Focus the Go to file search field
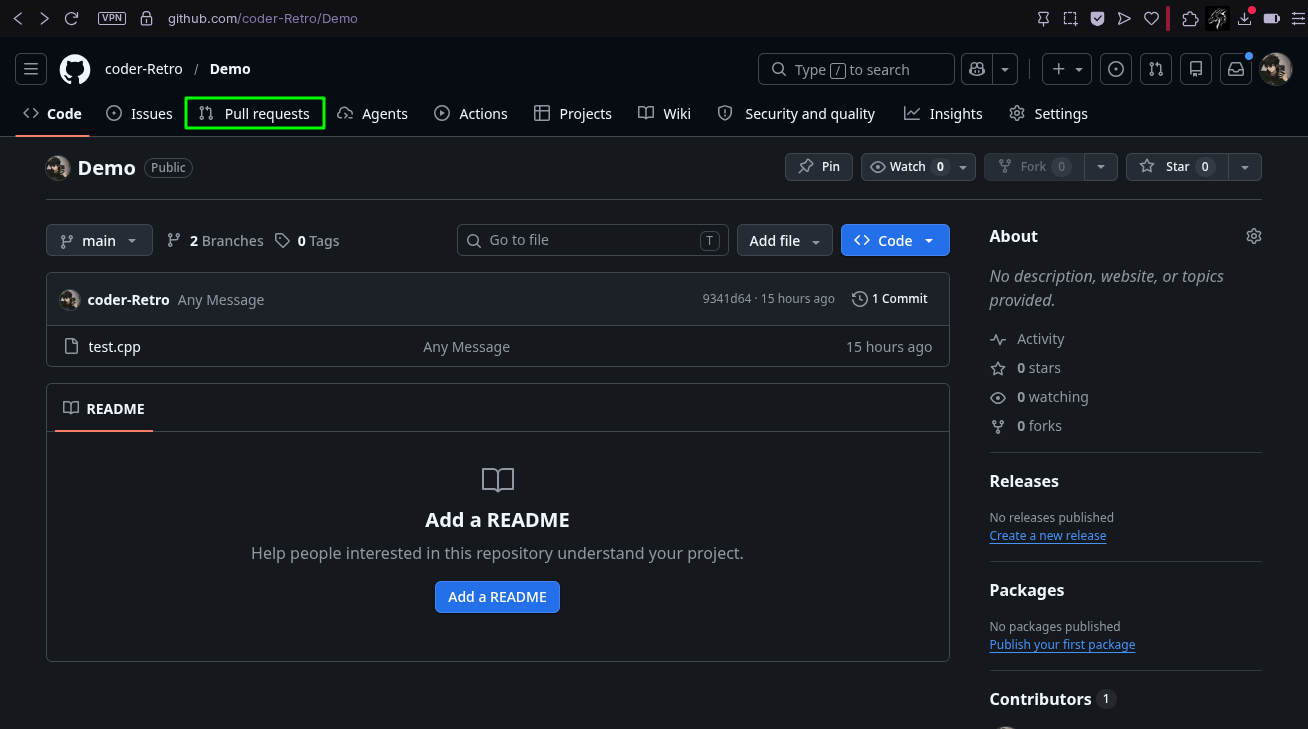 tap(593, 240)
